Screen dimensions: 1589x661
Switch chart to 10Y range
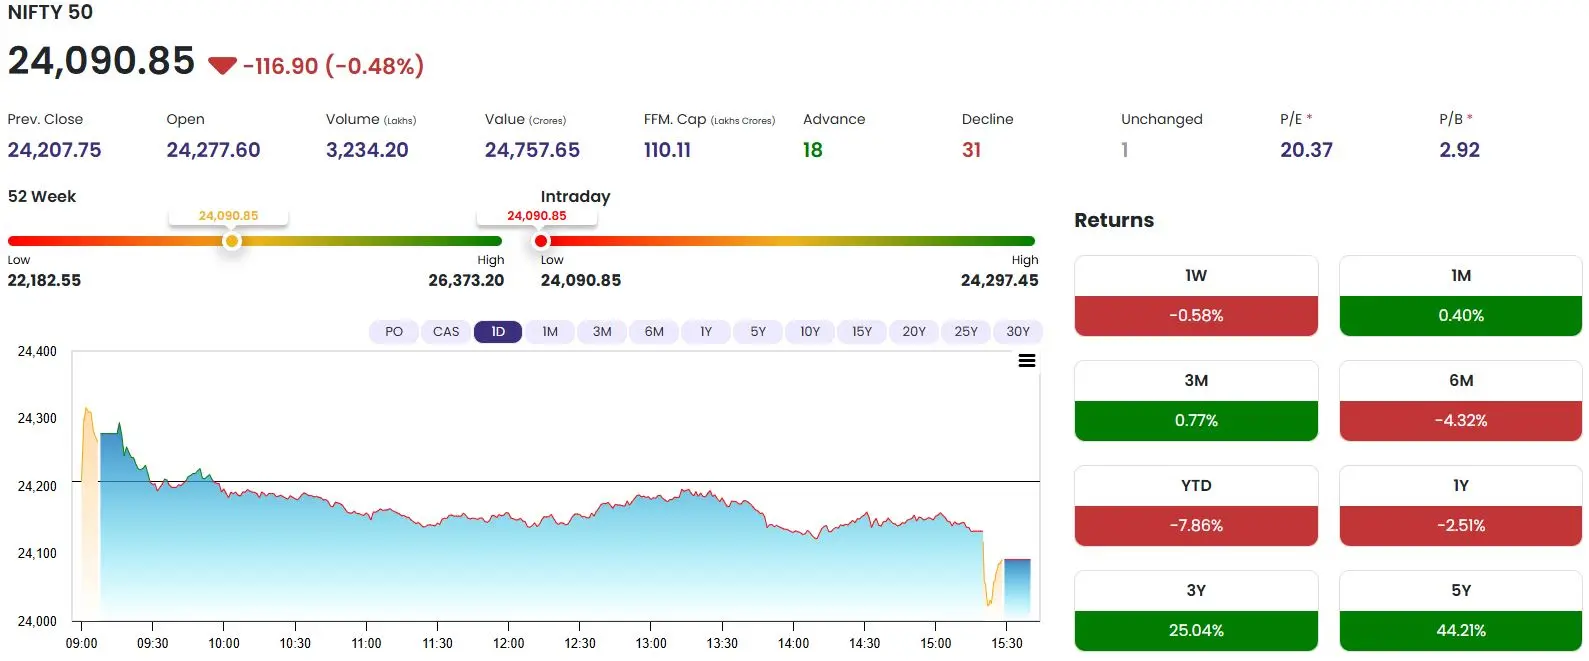[x=810, y=332]
